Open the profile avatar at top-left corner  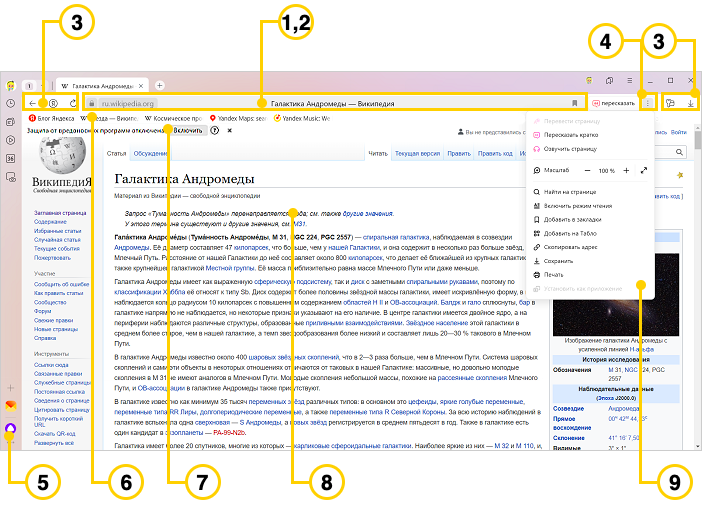click(11, 86)
